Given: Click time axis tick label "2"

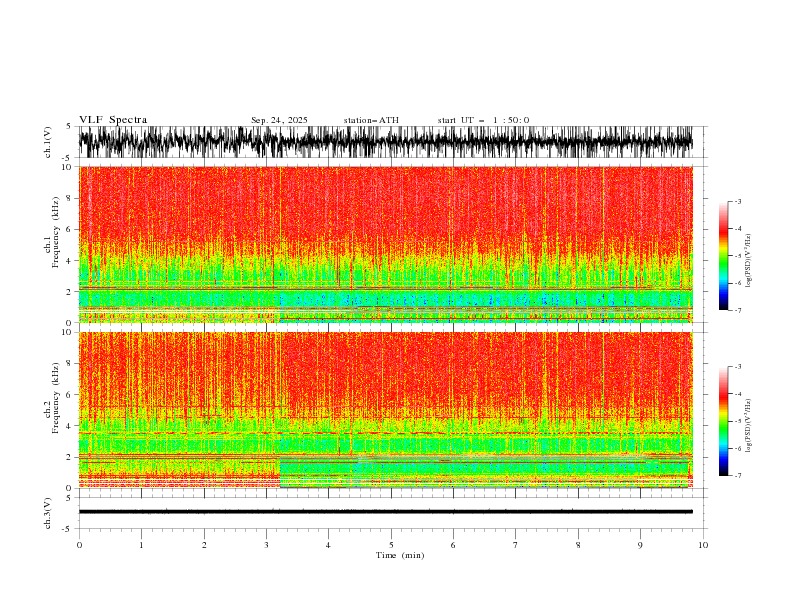Looking at the screenshot, I should (x=204, y=545).
